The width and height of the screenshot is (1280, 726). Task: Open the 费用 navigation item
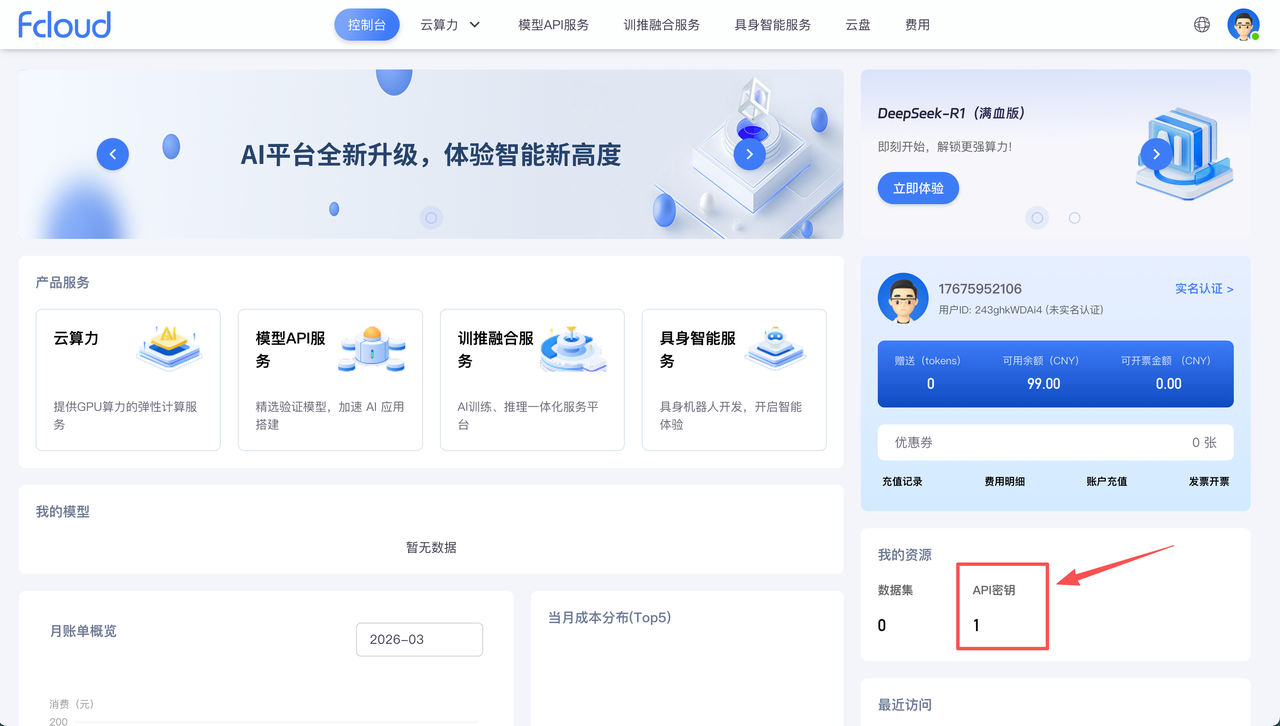(917, 25)
